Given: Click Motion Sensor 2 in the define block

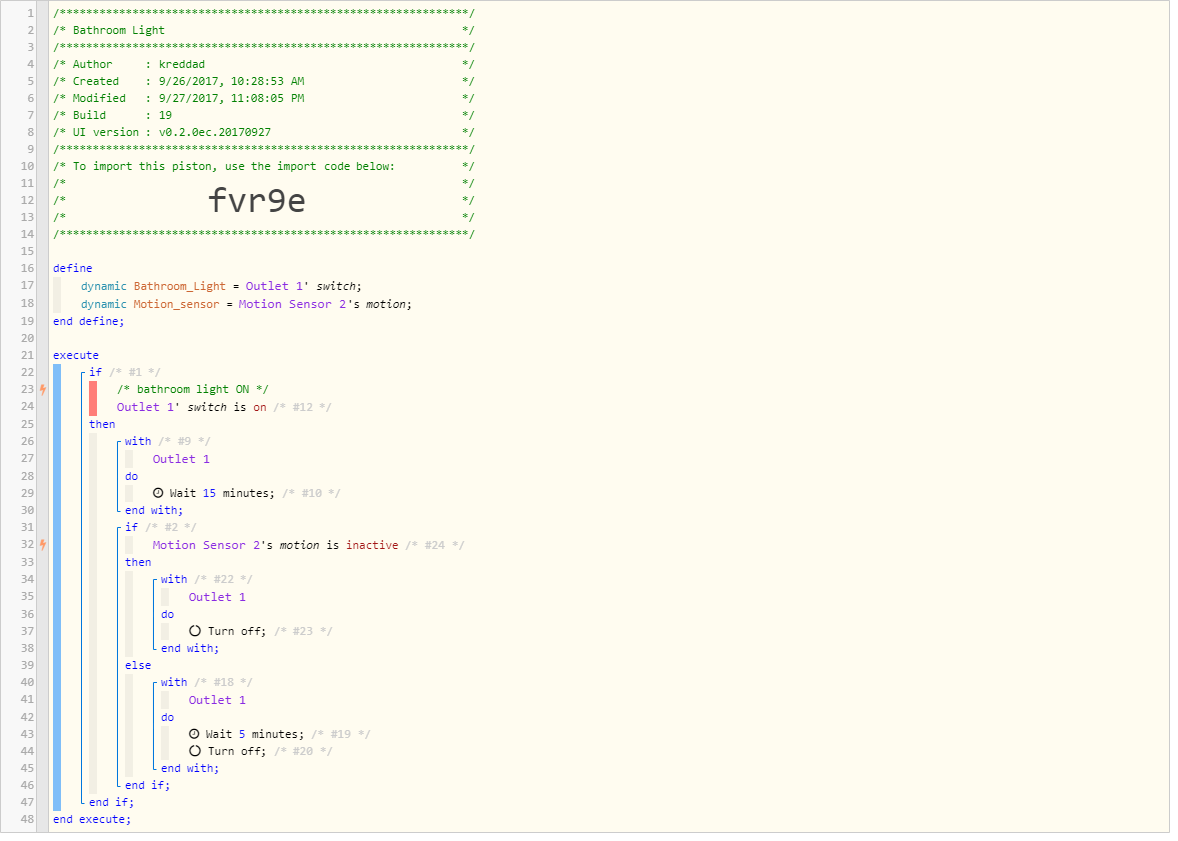Looking at the screenshot, I should [292, 304].
